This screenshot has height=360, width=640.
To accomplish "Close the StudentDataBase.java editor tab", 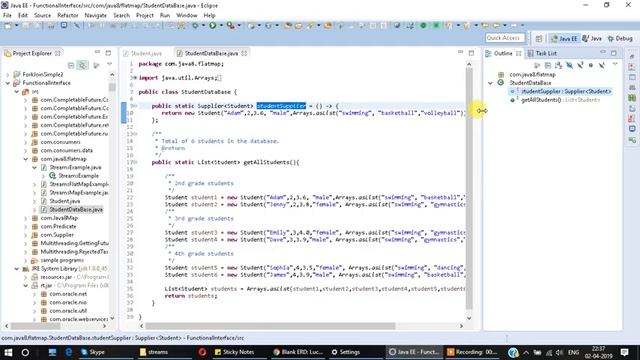I will click(x=244, y=53).
